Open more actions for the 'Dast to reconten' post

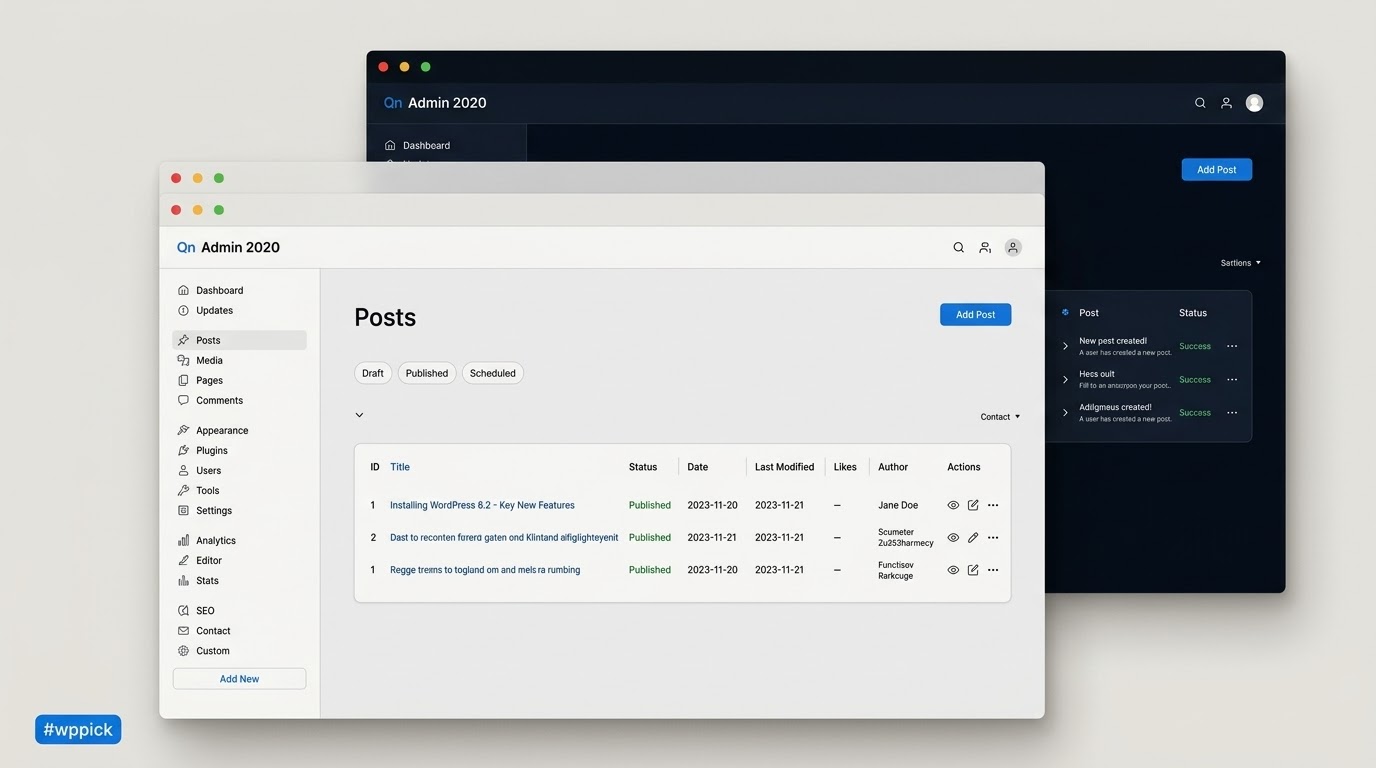993,537
